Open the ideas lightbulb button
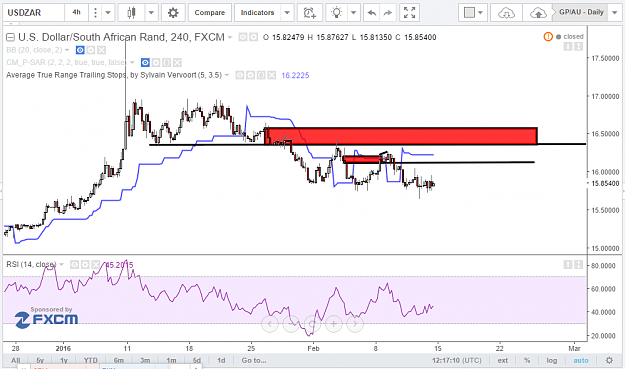625x369 pixels. [x=337, y=13]
